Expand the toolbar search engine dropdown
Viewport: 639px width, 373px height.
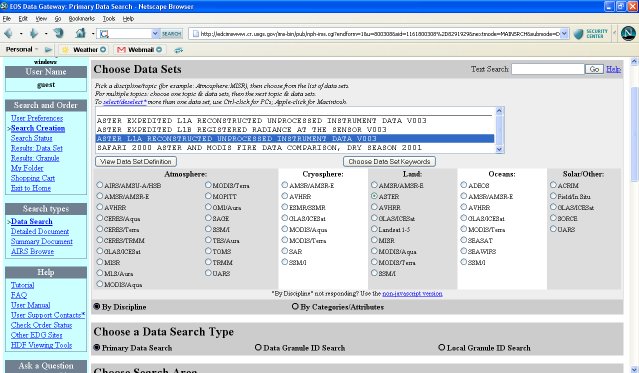tap(155, 34)
